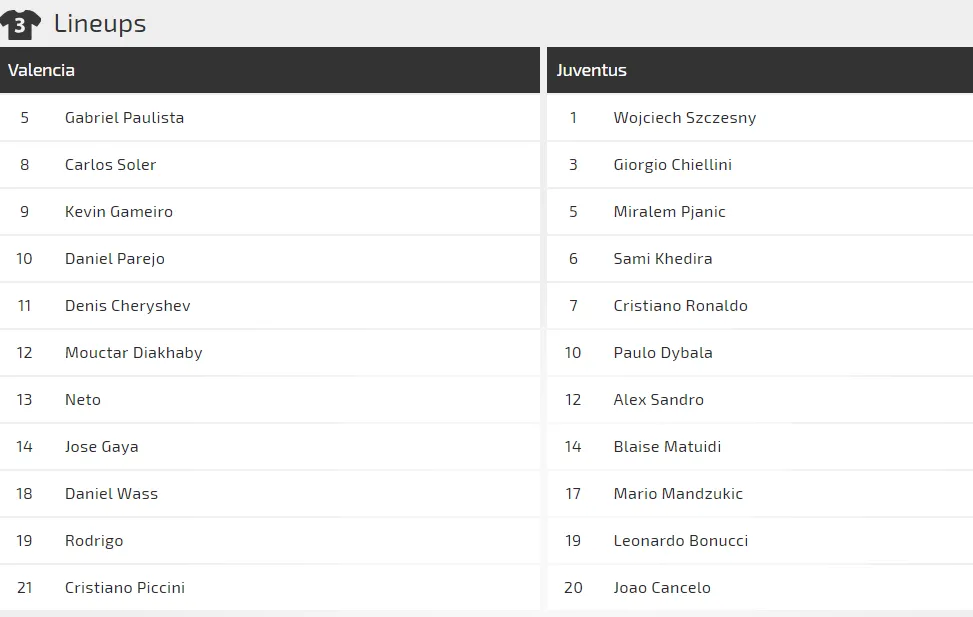Select Daniel Parejo in Valencia lineup
Screen dimensions: 973x617
114,258
